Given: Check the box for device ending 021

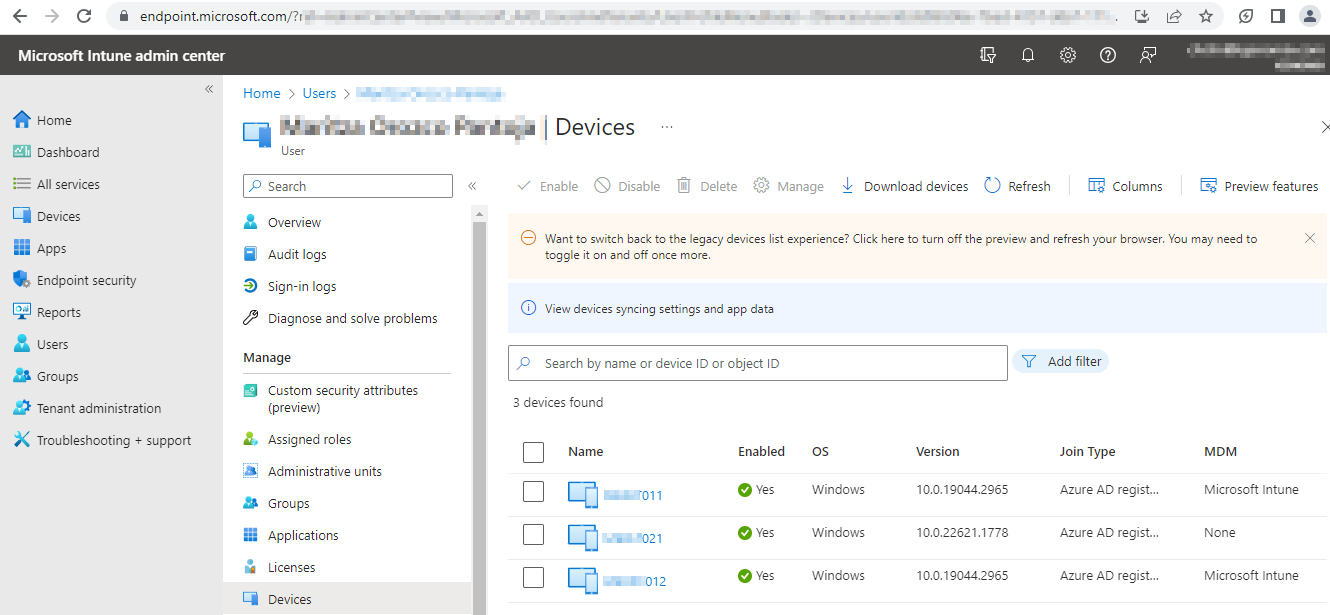Looking at the screenshot, I should click(533, 534).
